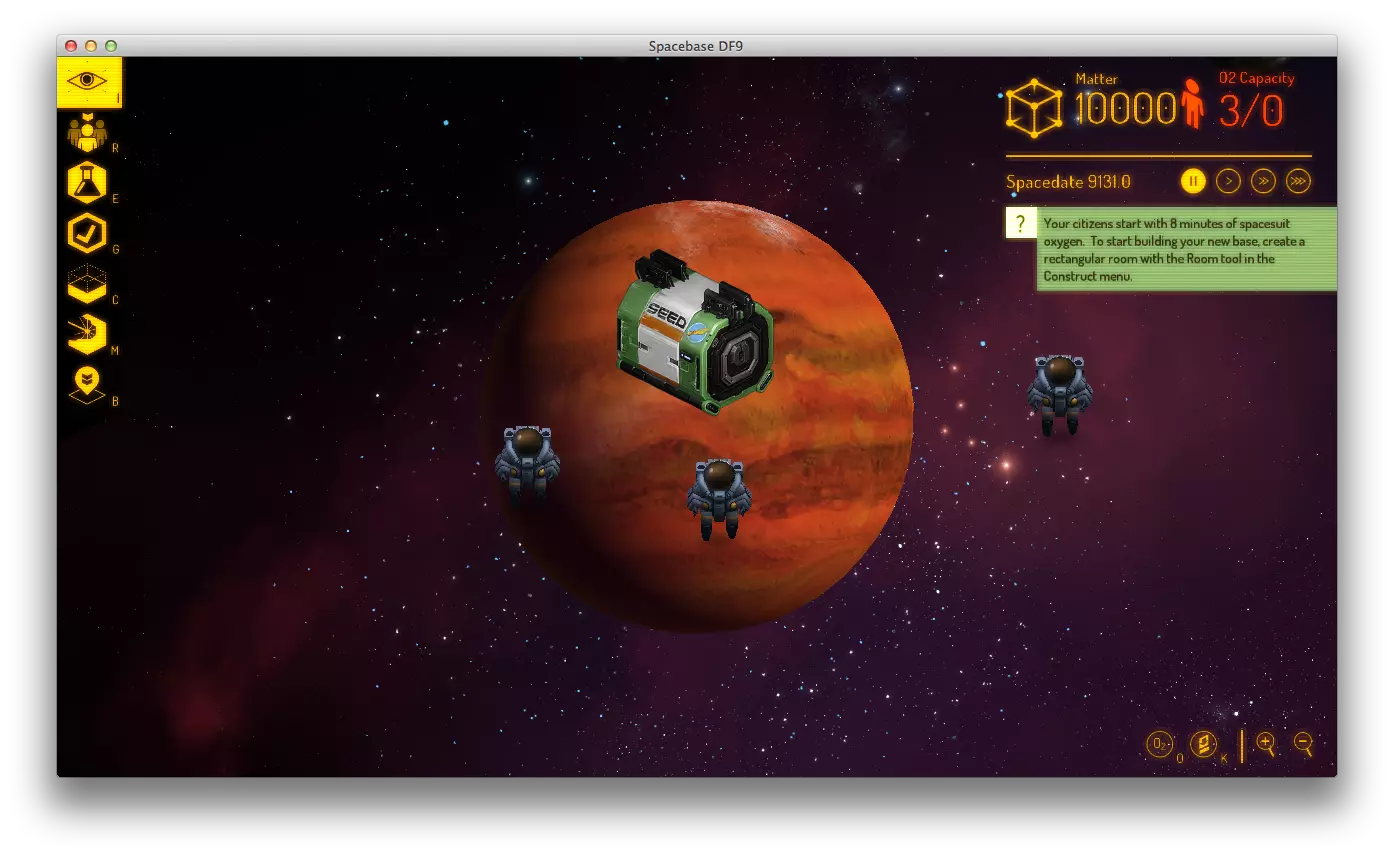Close the Spacebase DF9 window
Screen dimensions: 1394x856
71,46
